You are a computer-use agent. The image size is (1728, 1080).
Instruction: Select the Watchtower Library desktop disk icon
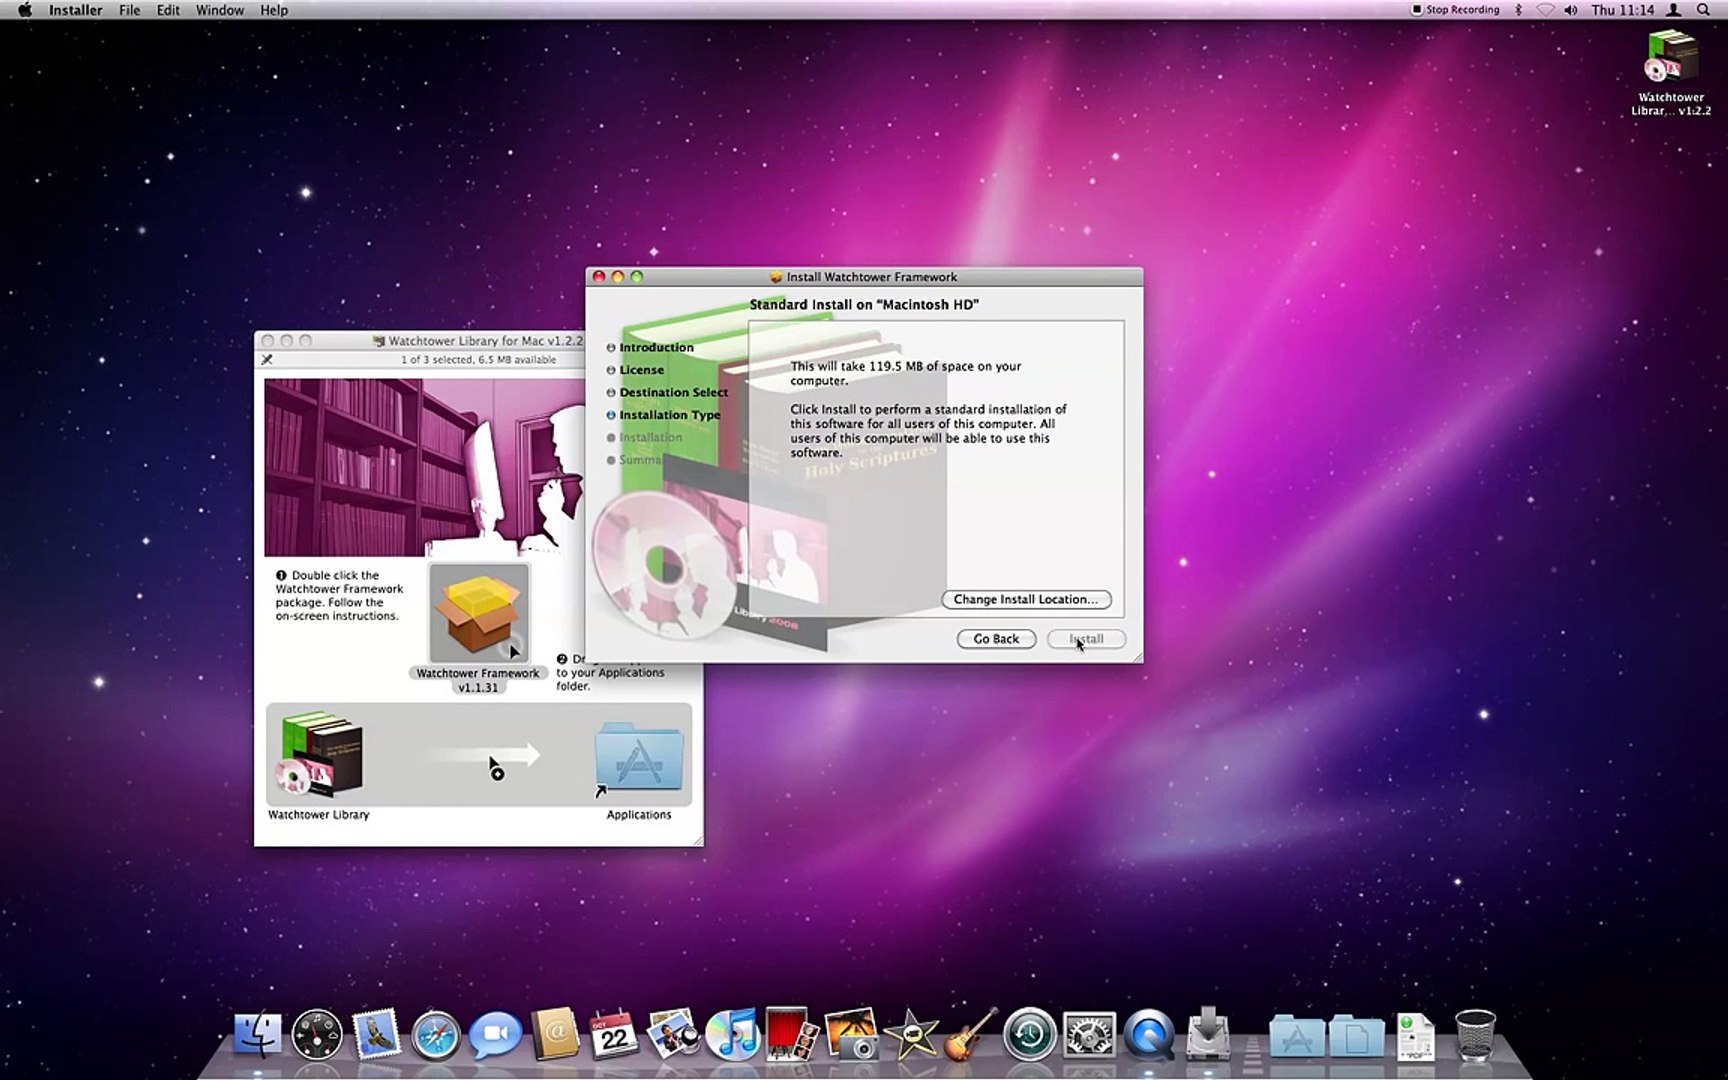(x=1671, y=57)
